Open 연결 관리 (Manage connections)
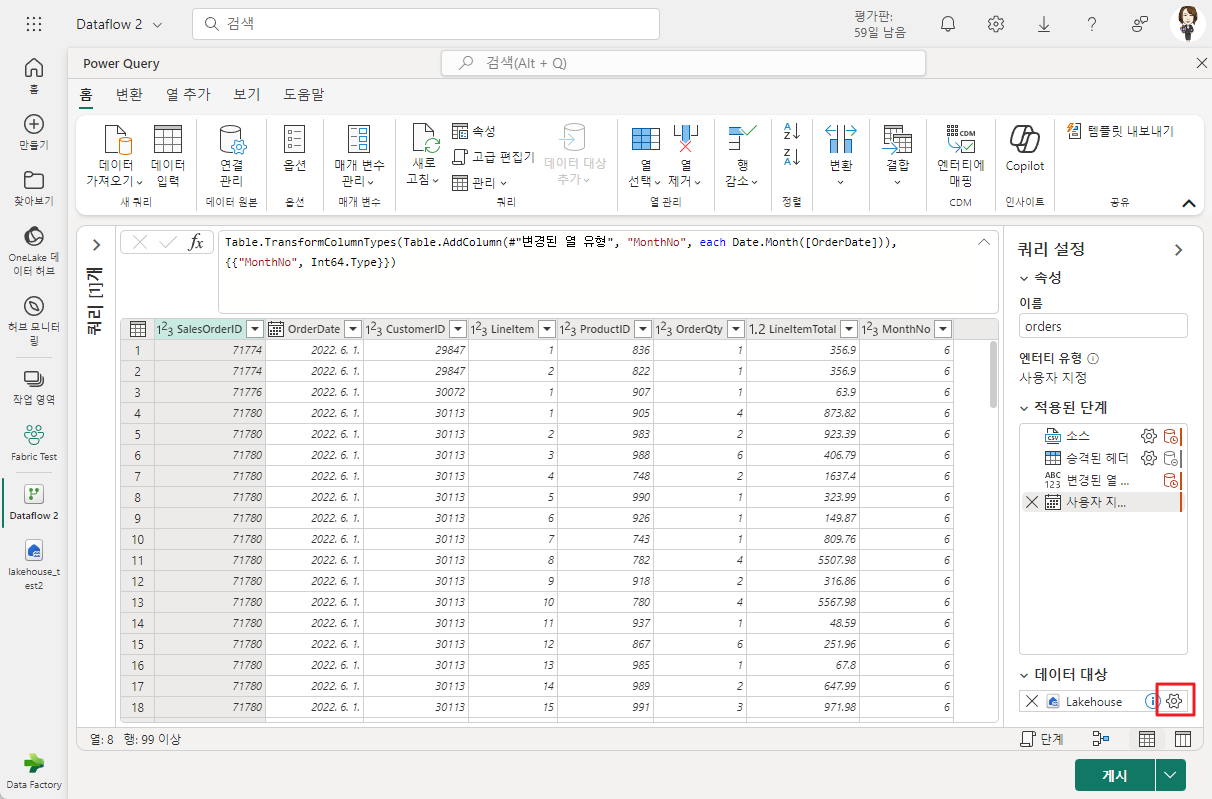 click(x=232, y=157)
